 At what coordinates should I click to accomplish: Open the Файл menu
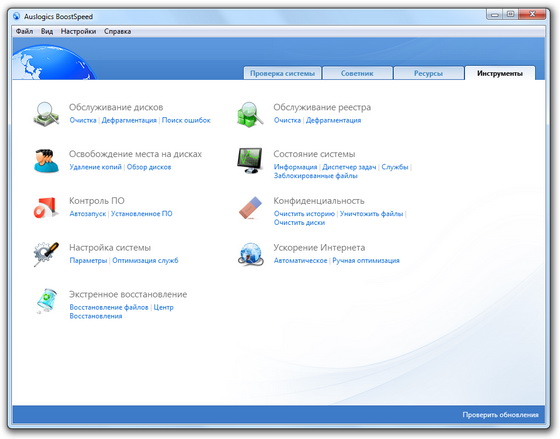24,31
